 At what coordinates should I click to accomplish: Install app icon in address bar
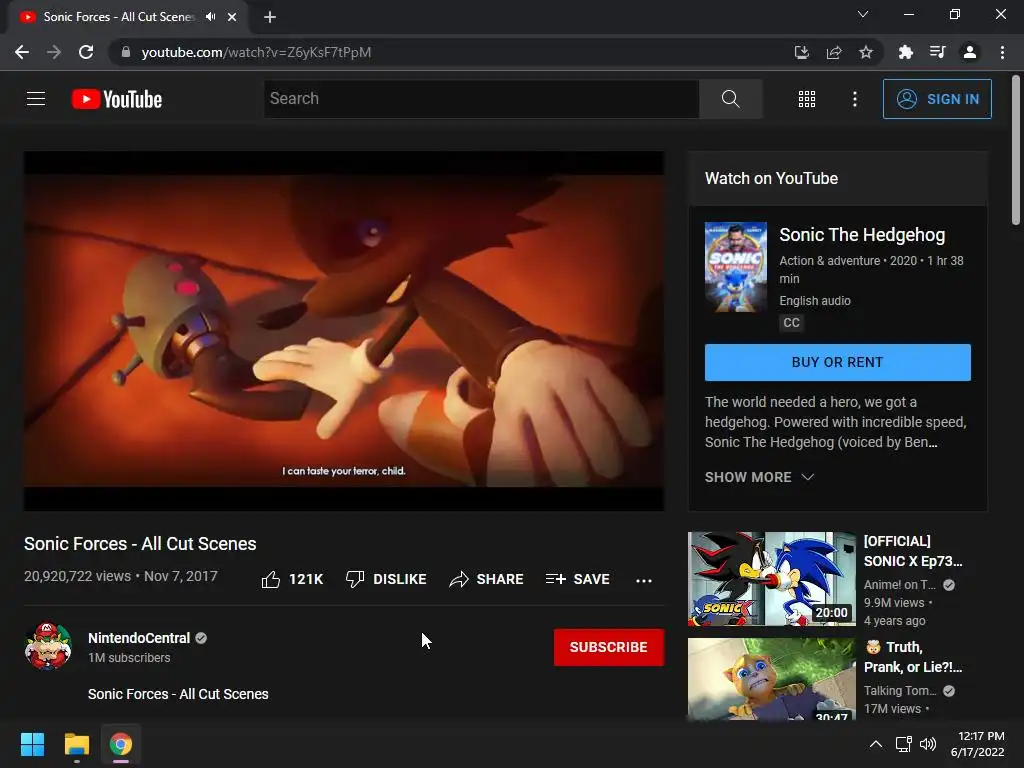[801, 52]
